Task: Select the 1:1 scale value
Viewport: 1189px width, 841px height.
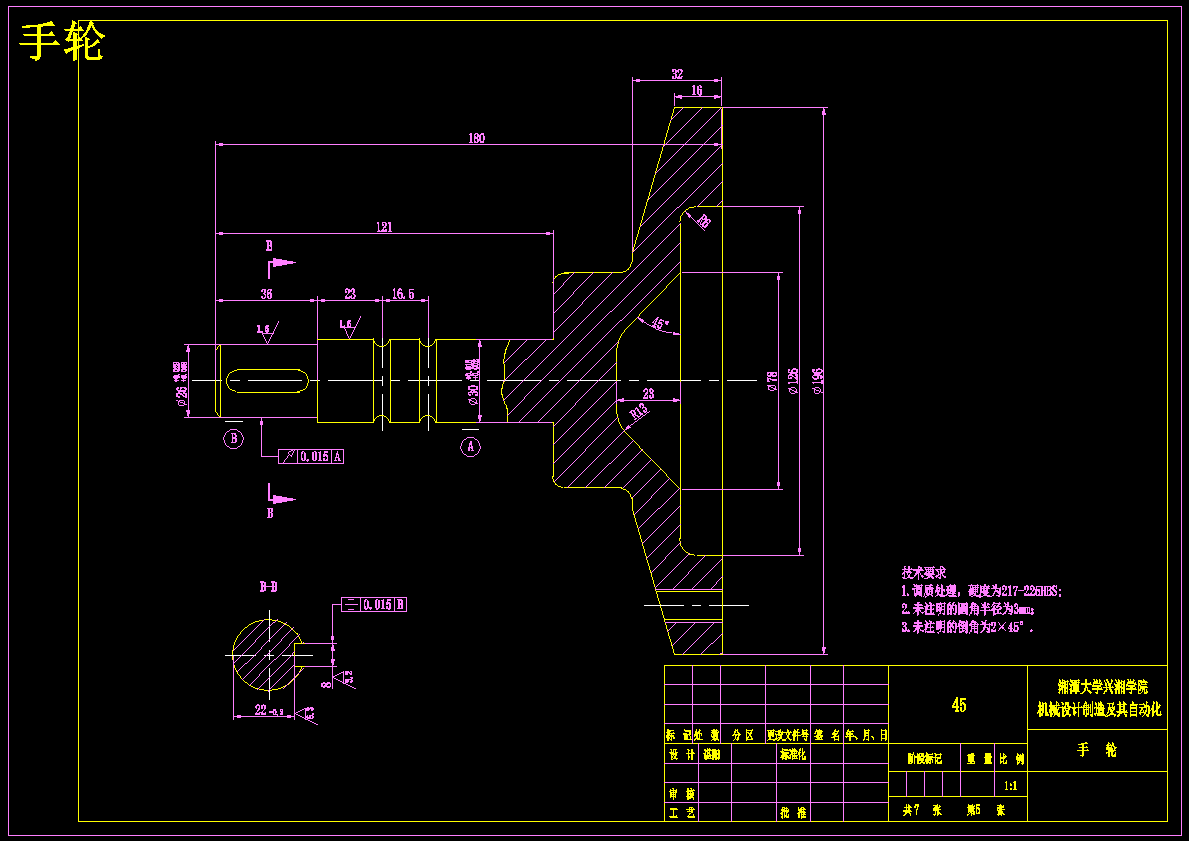Action: pyautogui.click(x=1011, y=786)
